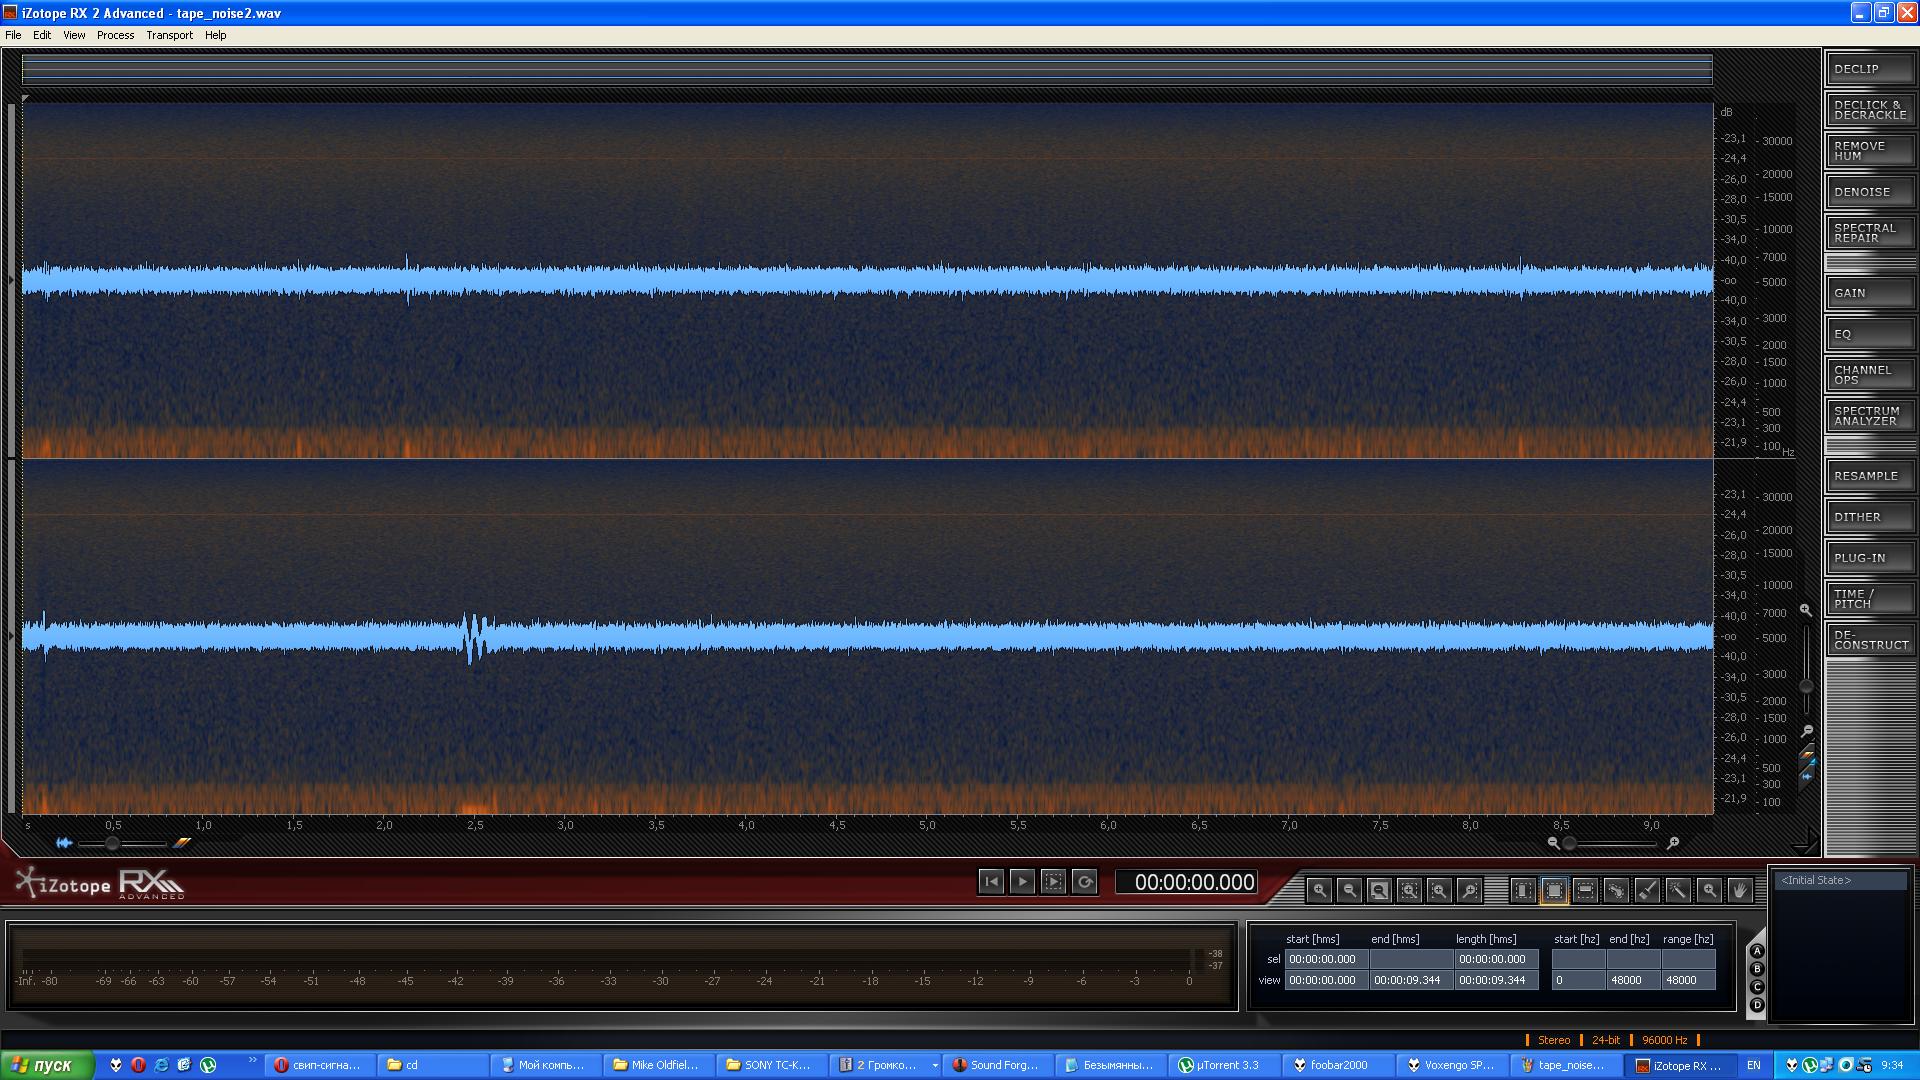The width and height of the screenshot is (1920, 1080).
Task: Switch to foobar2000 in taskbar
Action: tap(1338, 1065)
